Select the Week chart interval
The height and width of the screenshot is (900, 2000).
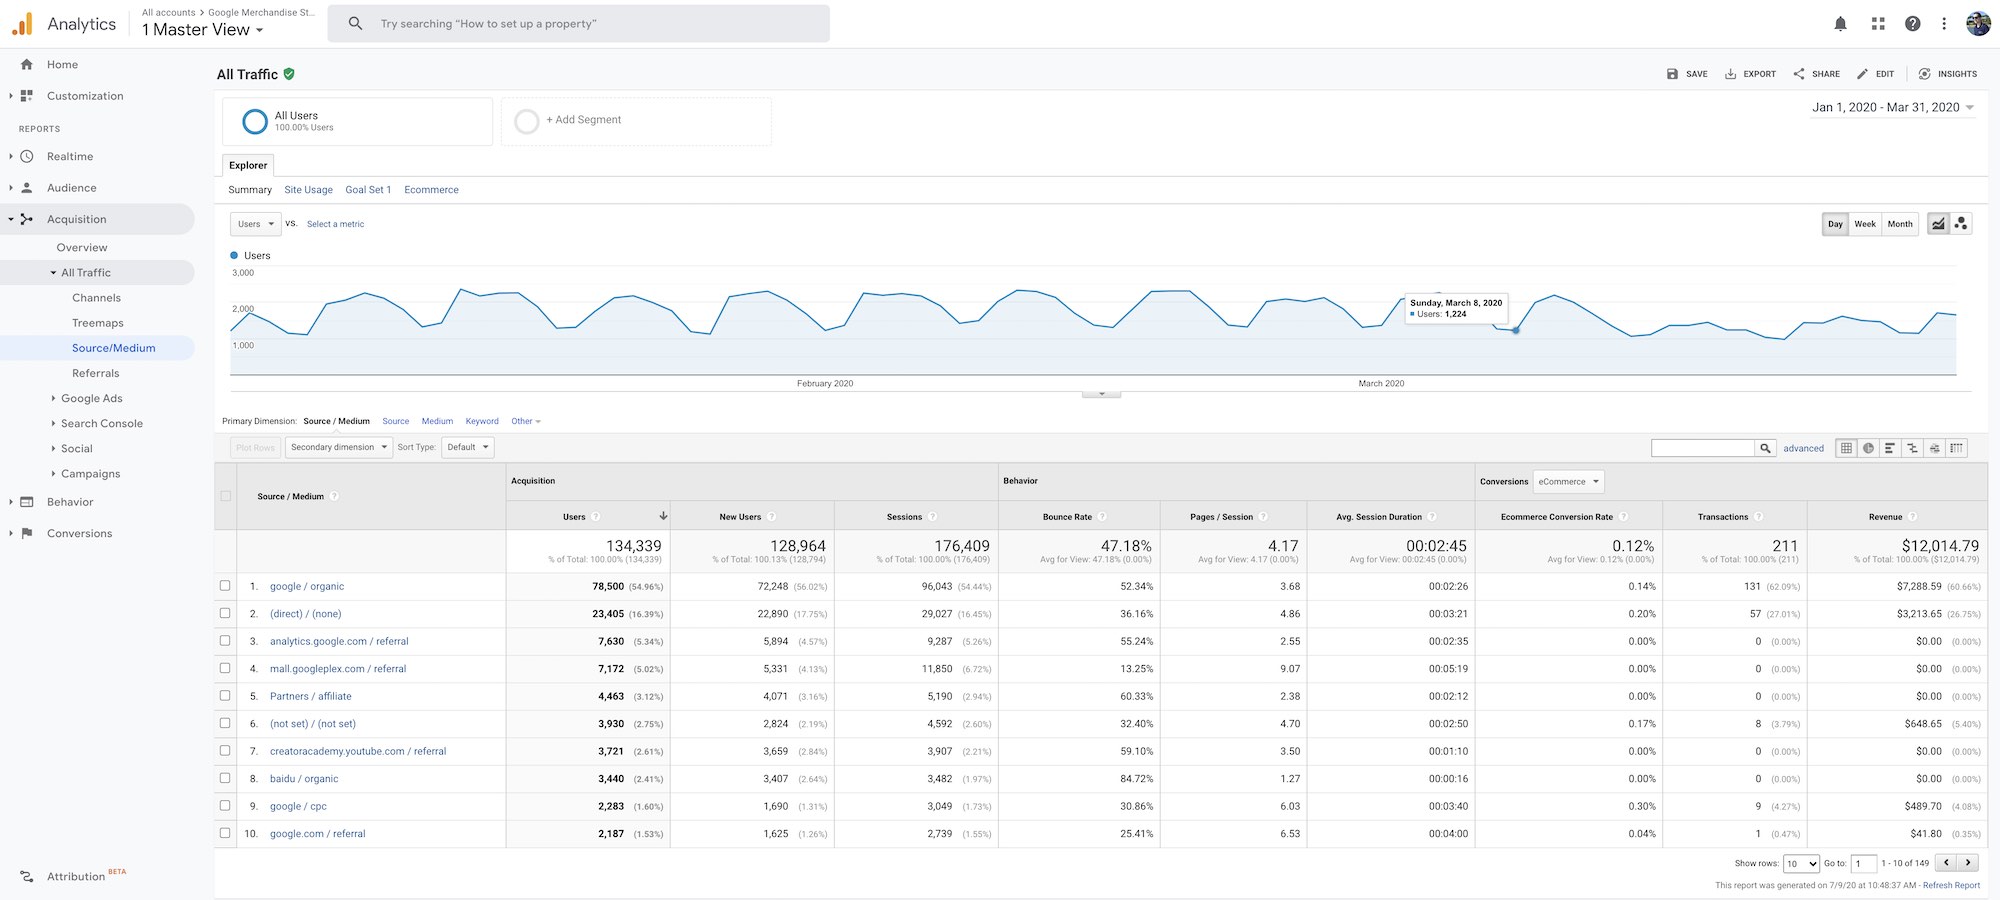pyautogui.click(x=1865, y=224)
